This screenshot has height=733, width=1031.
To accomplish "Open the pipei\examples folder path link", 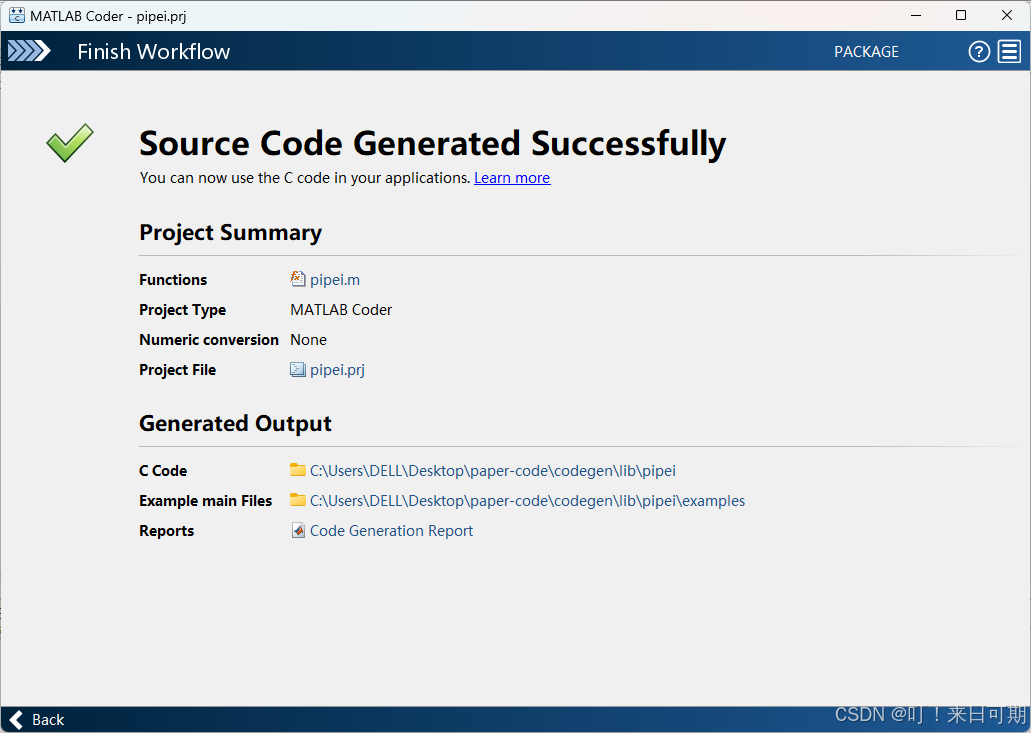I will [527, 501].
